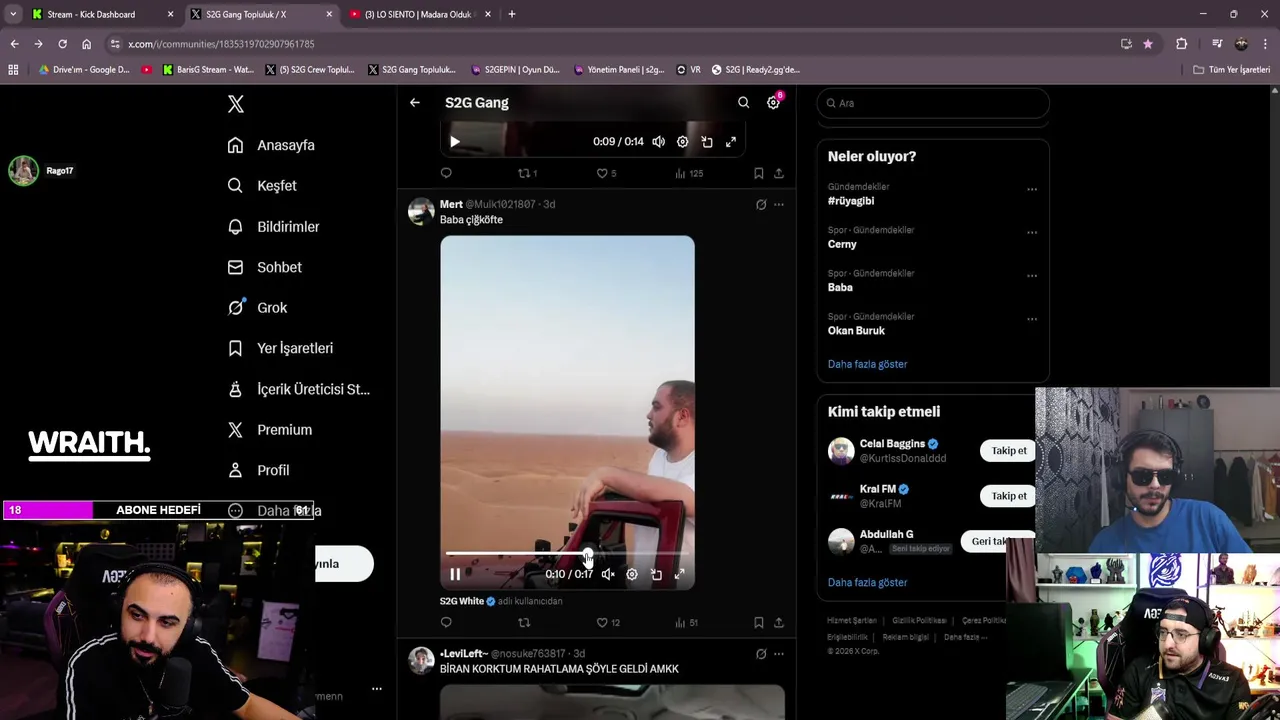Like the post with 5 likes
This screenshot has height=720, width=1280.
pos(606,173)
